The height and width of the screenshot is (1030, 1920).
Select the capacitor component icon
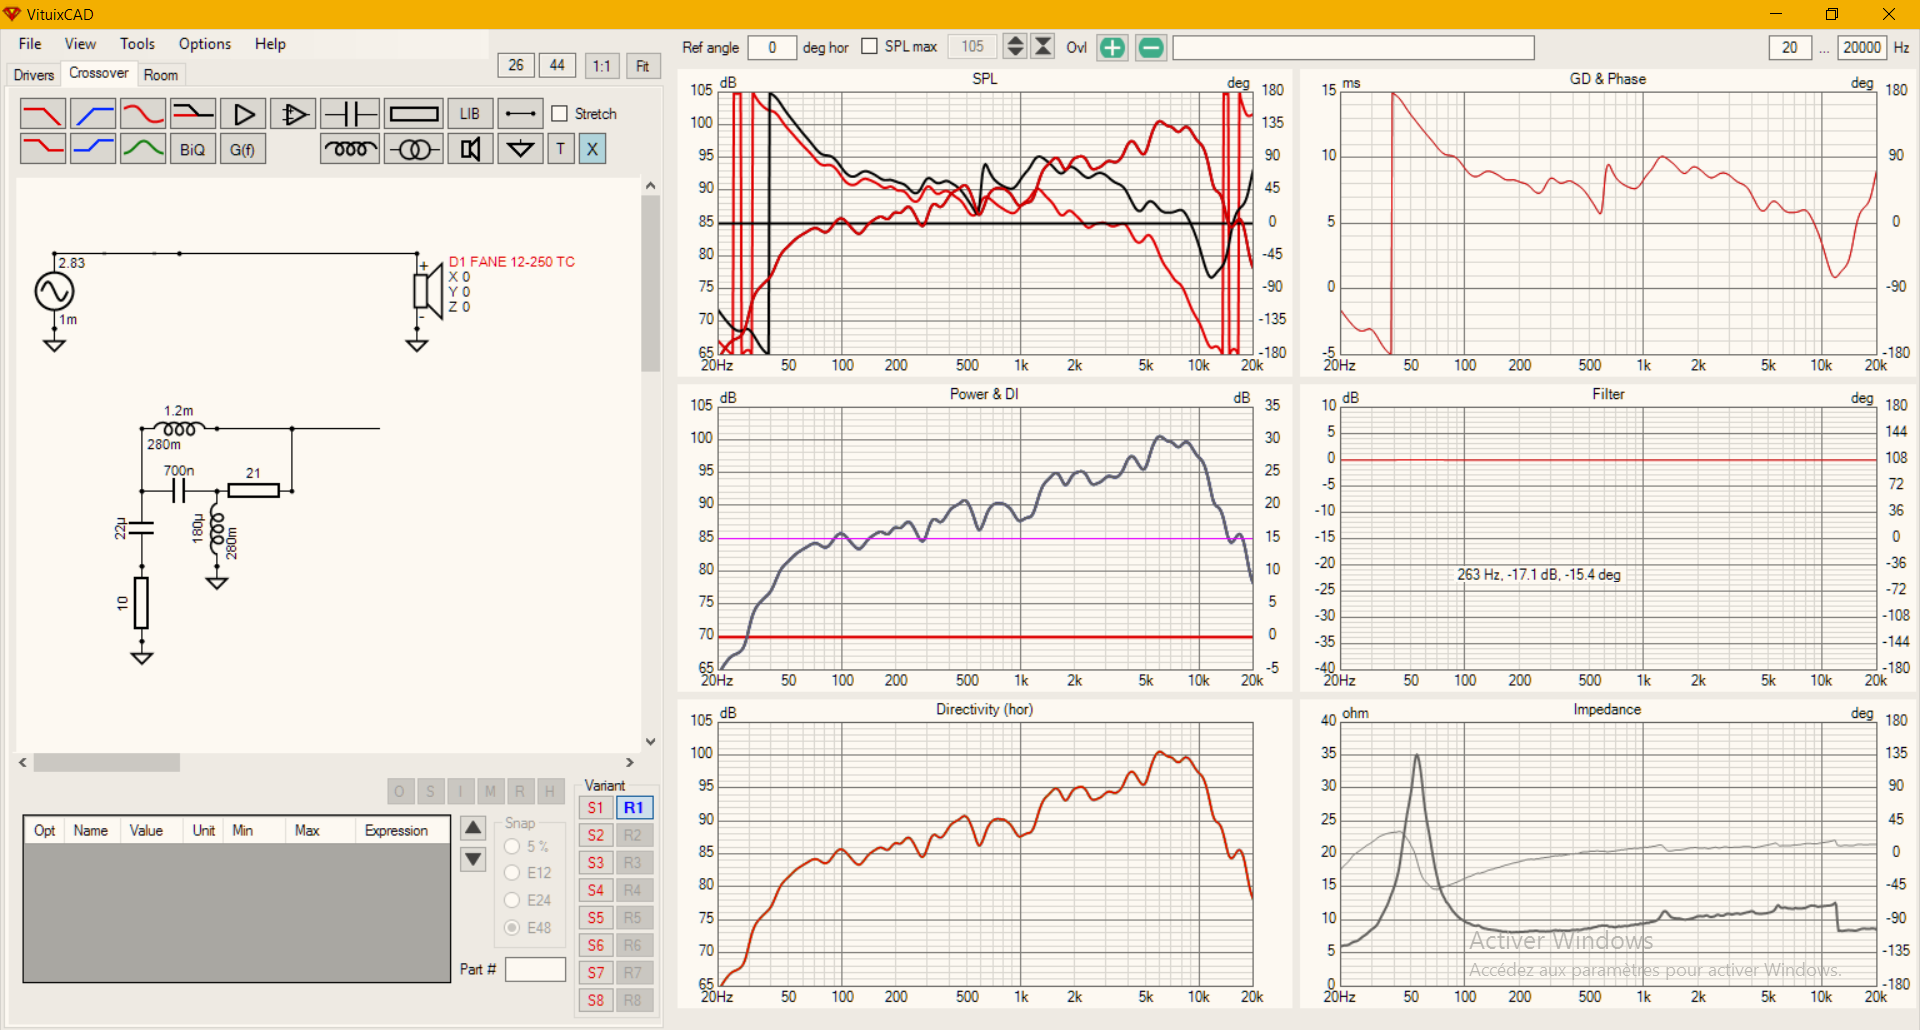click(x=349, y=114)
